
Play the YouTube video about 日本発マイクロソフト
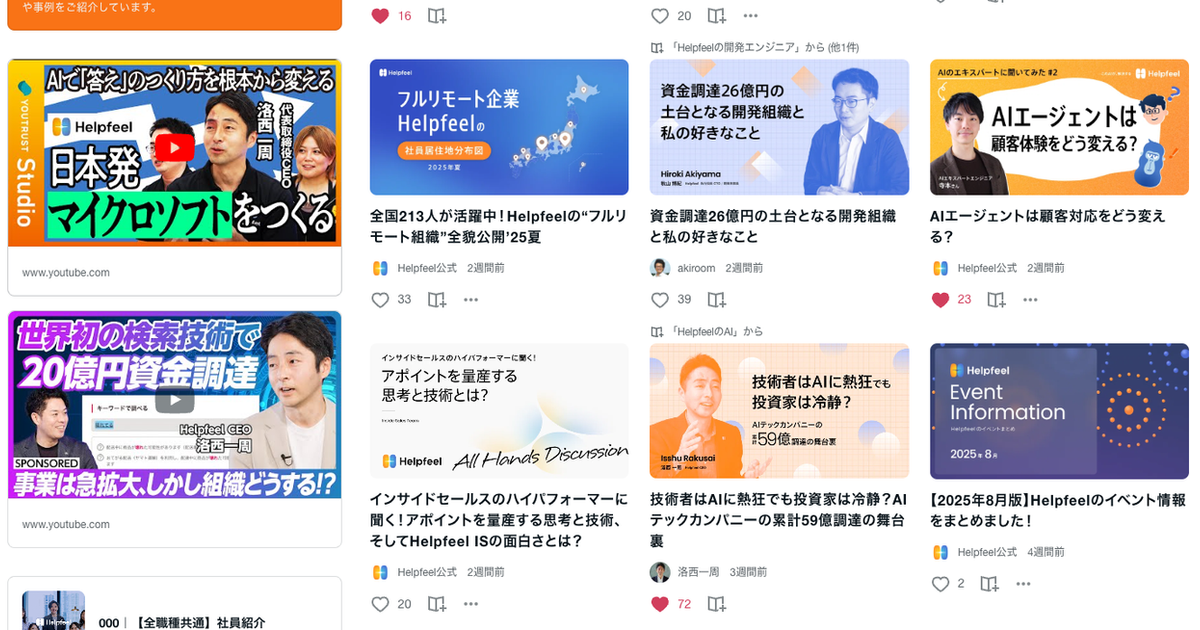tap(175, 149)
